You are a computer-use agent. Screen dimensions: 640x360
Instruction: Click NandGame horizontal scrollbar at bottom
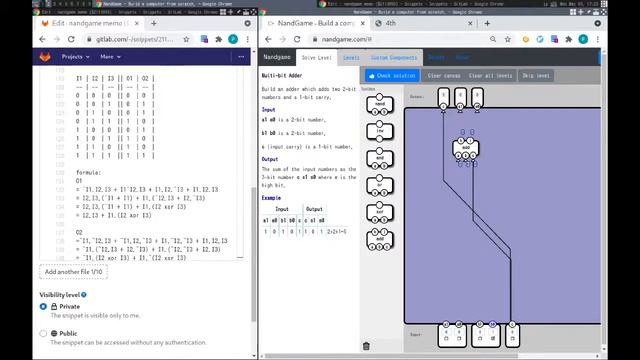point(392,356)
